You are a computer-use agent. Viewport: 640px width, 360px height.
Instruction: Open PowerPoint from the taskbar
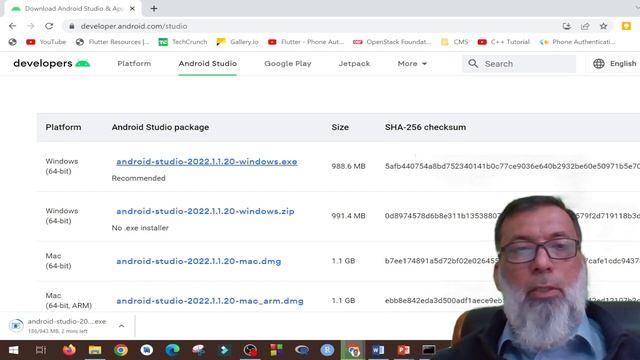point(404,350)
